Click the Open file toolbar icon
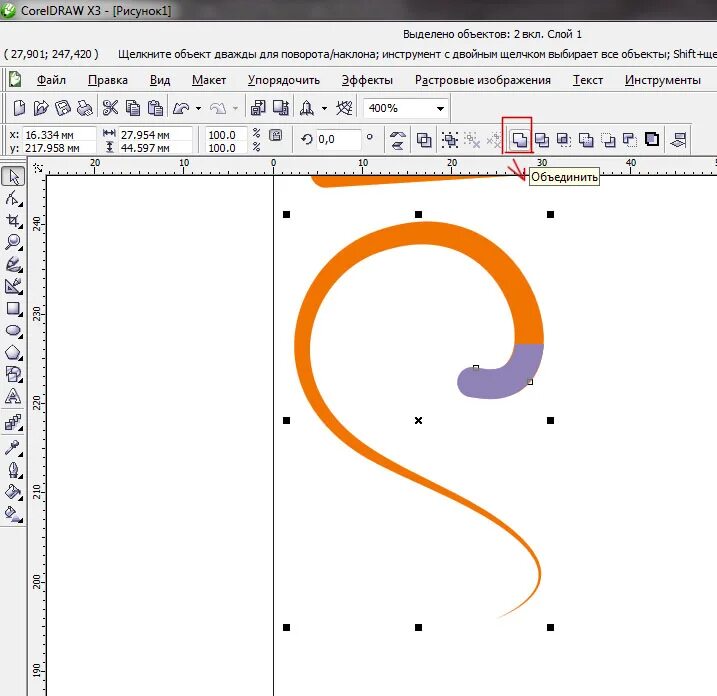 [x=41, y=108]
